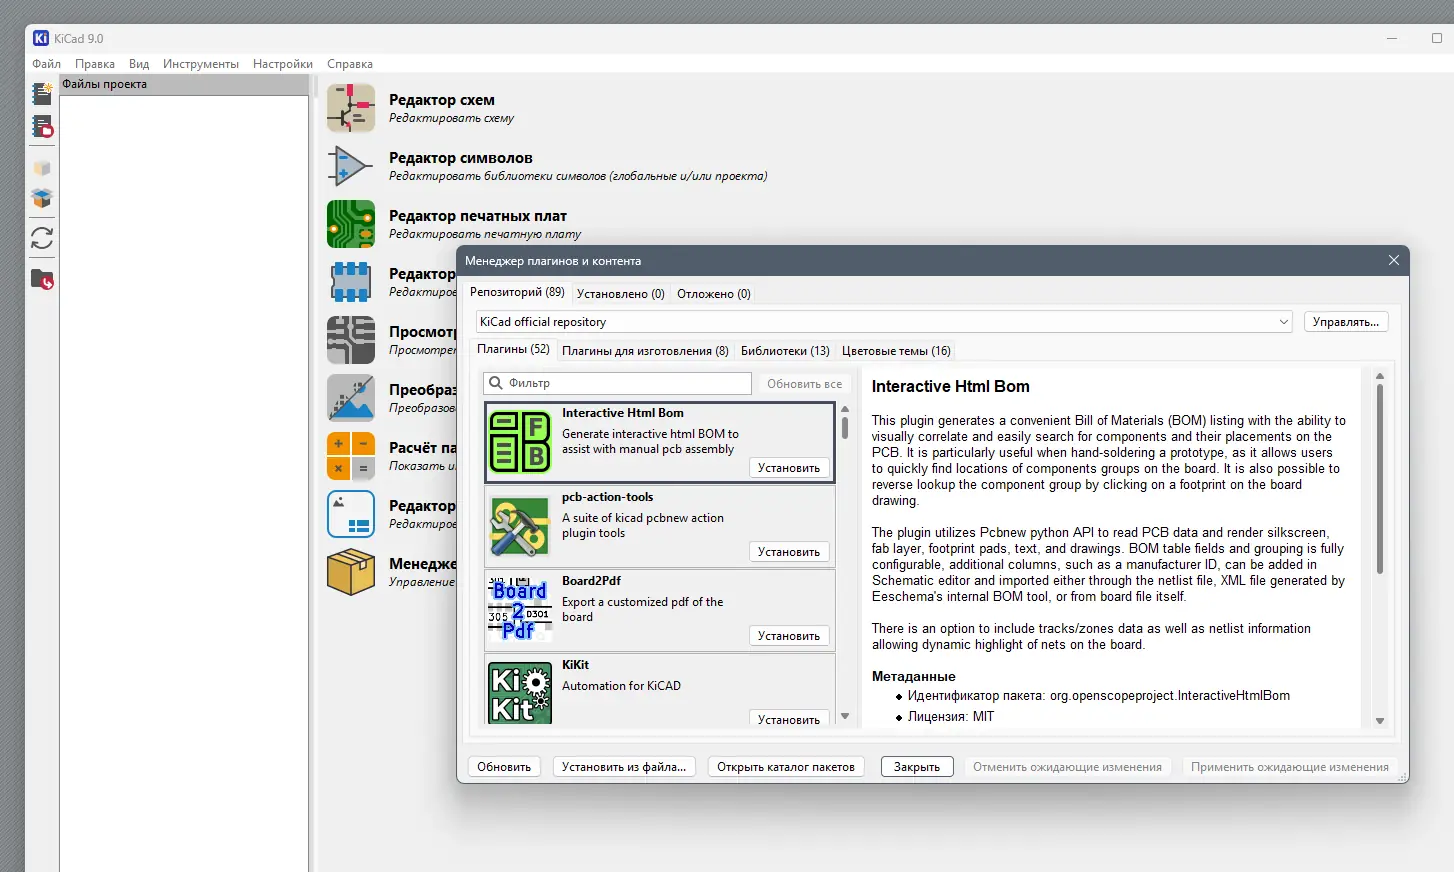The height and width of the screenshot is (872, 1454).
Task: Open the Правка menu
Action: [95, 63]
